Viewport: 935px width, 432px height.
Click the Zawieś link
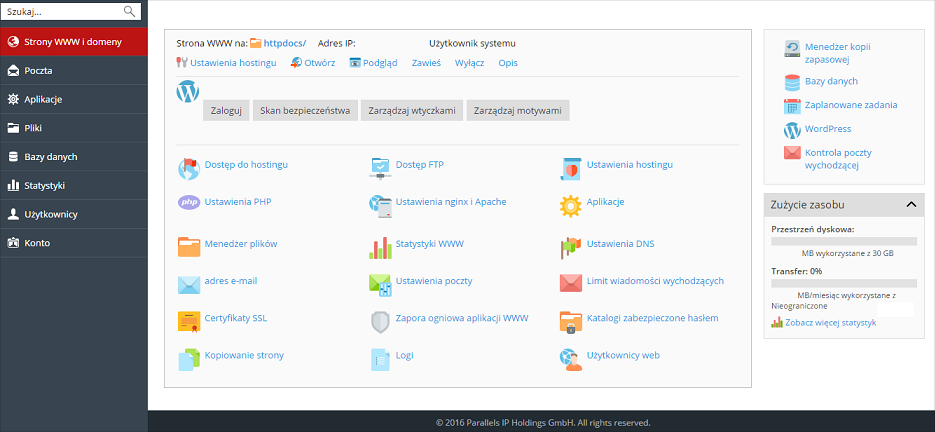pos(426,63)
